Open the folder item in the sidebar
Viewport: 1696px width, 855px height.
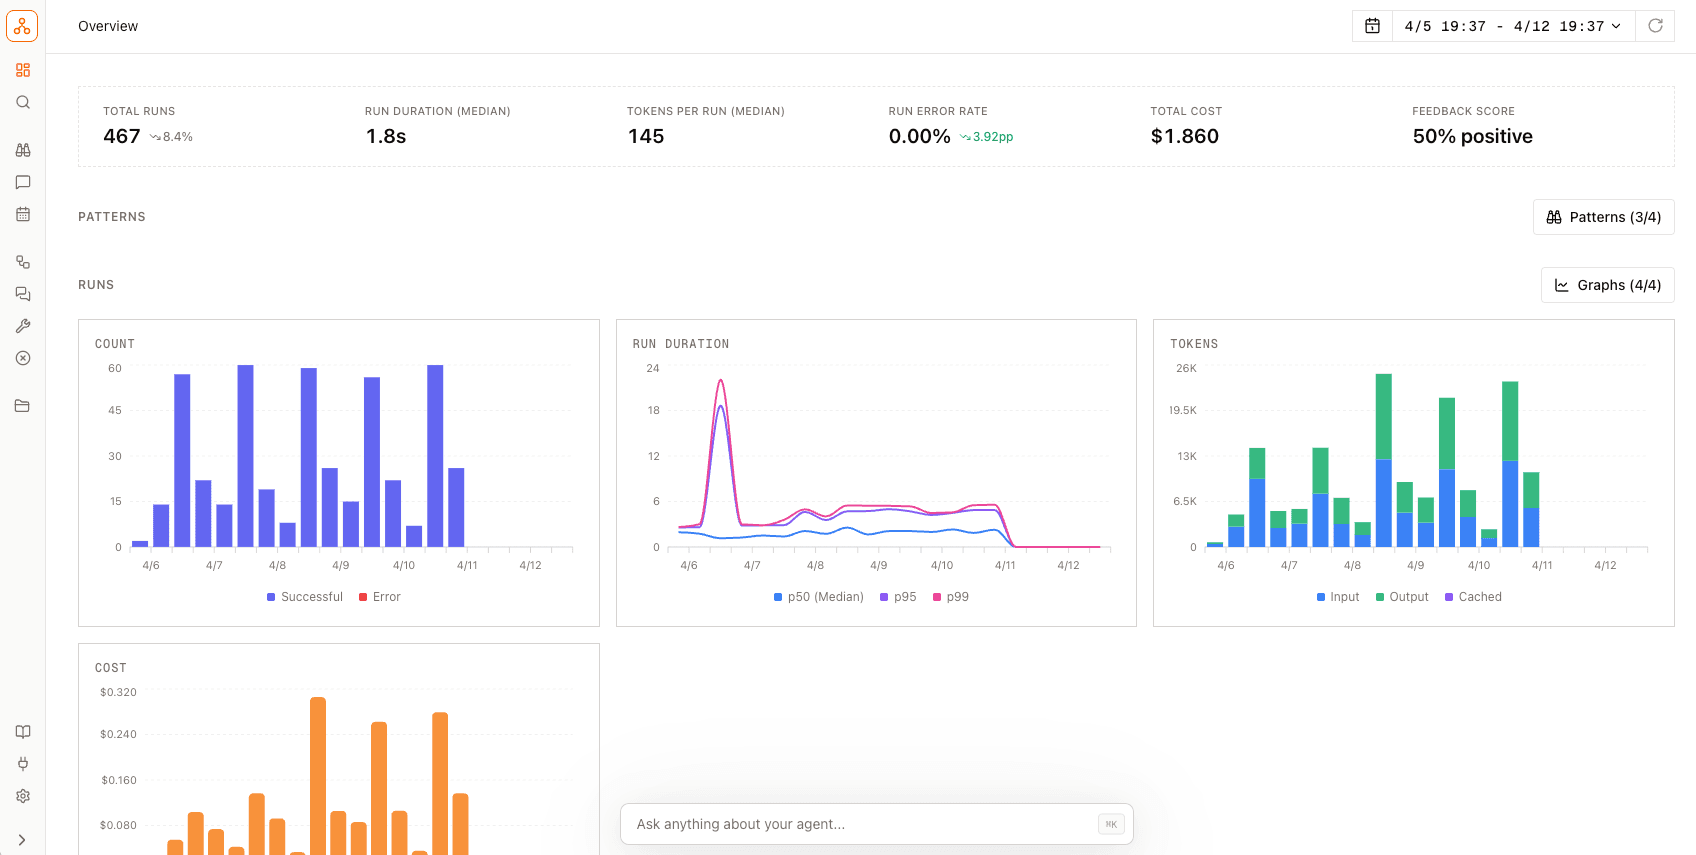[x=23, y=406]
